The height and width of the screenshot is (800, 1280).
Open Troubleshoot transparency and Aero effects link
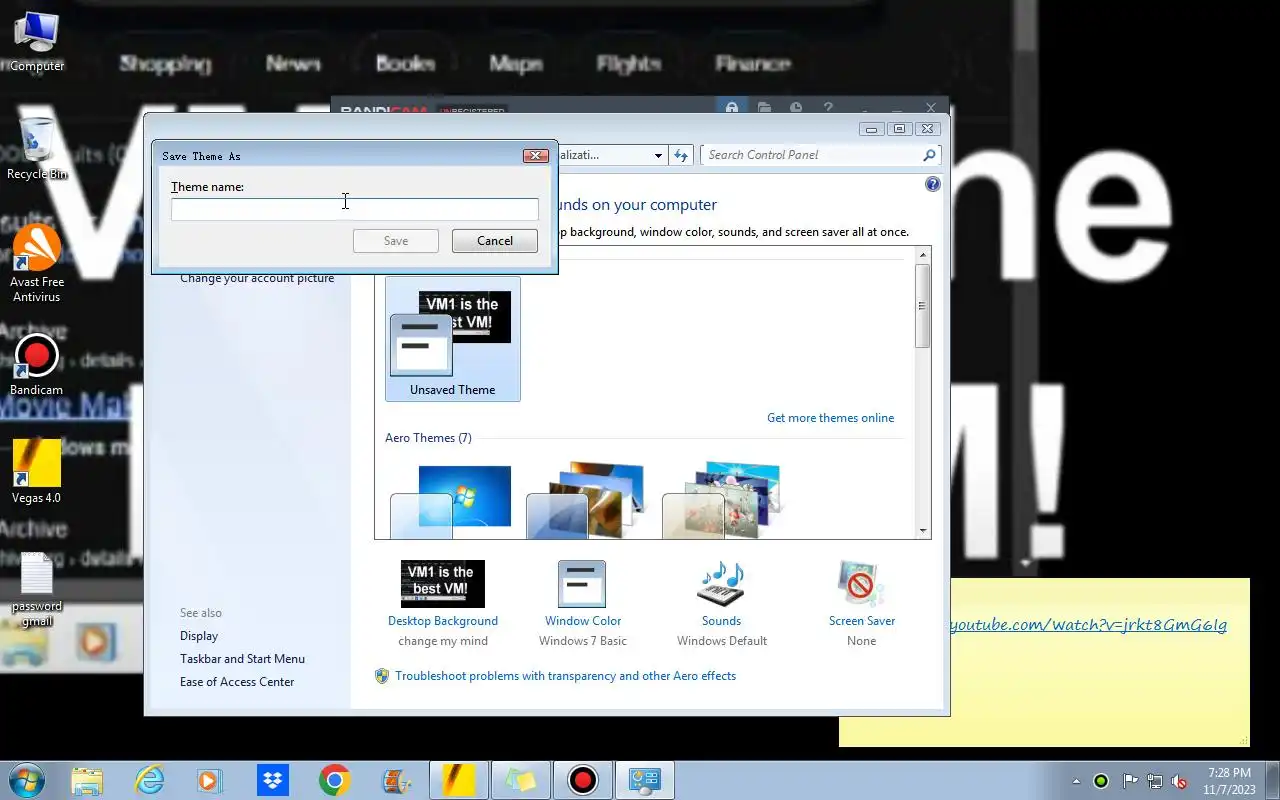point(565,676)
